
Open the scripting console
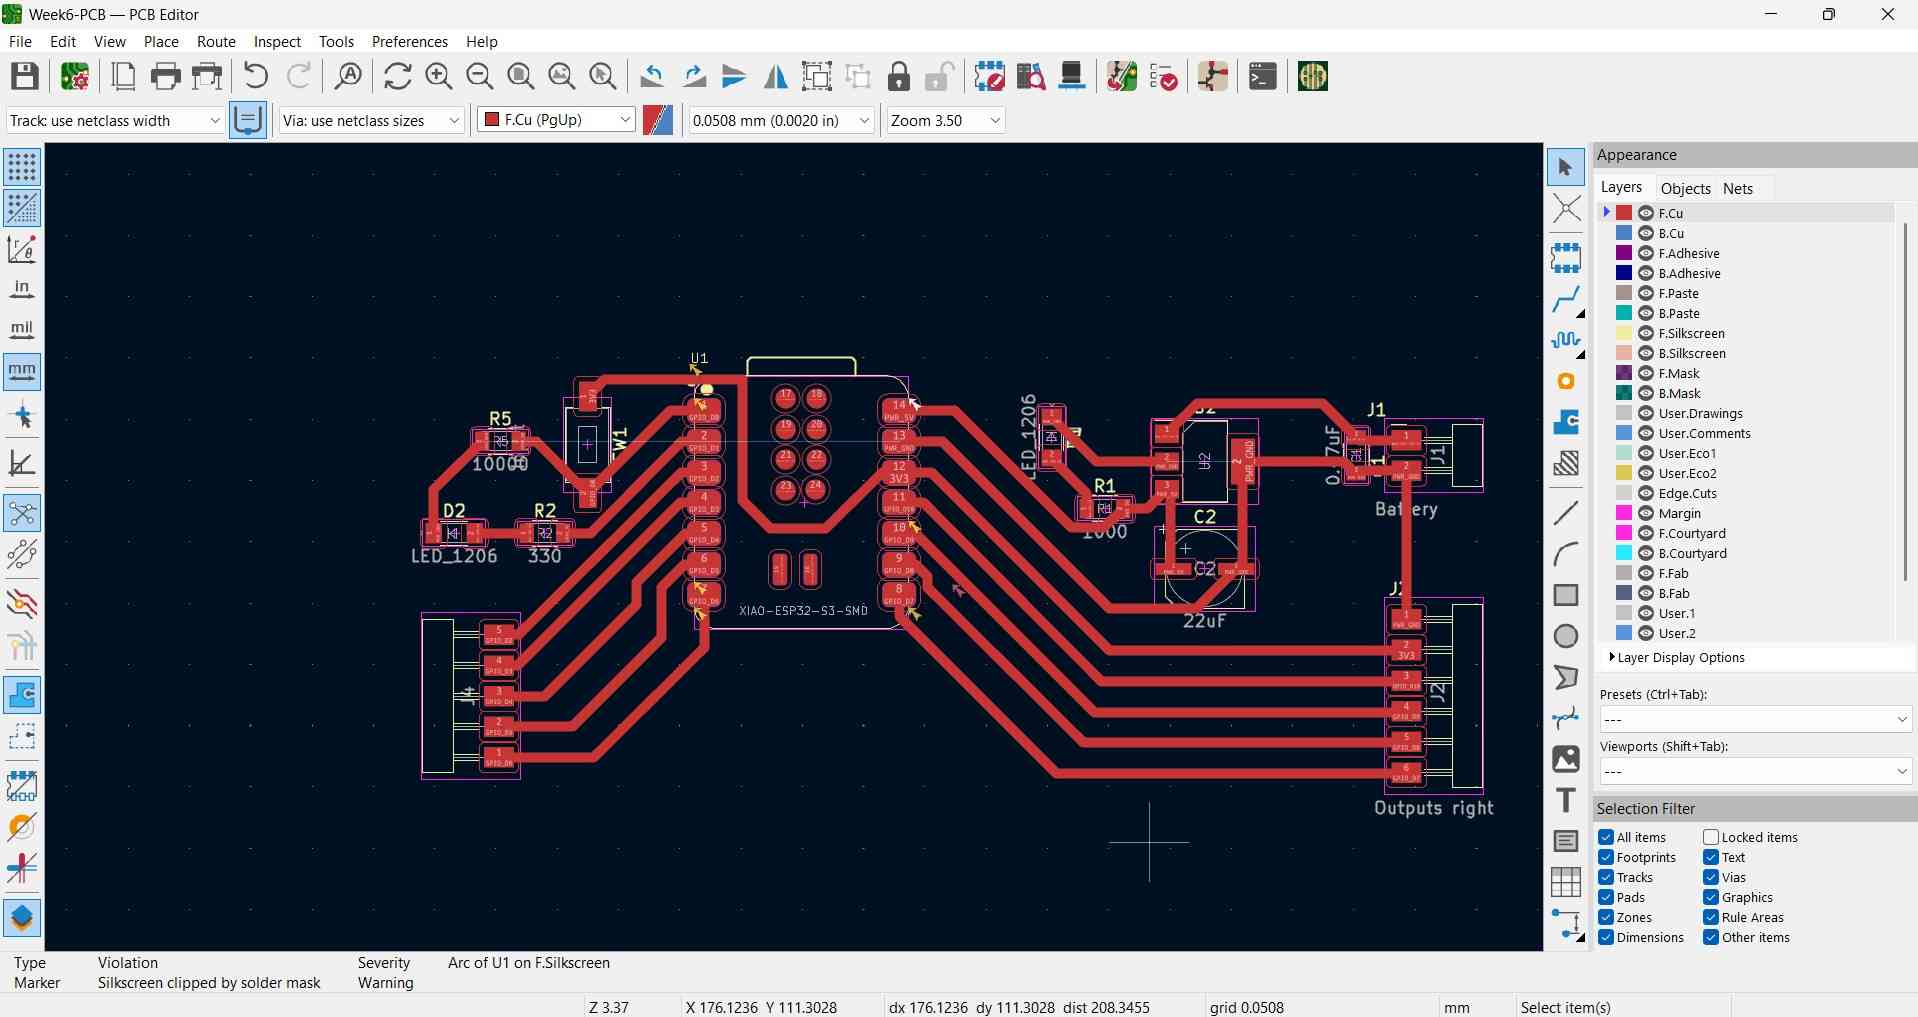coord(1262,76)
